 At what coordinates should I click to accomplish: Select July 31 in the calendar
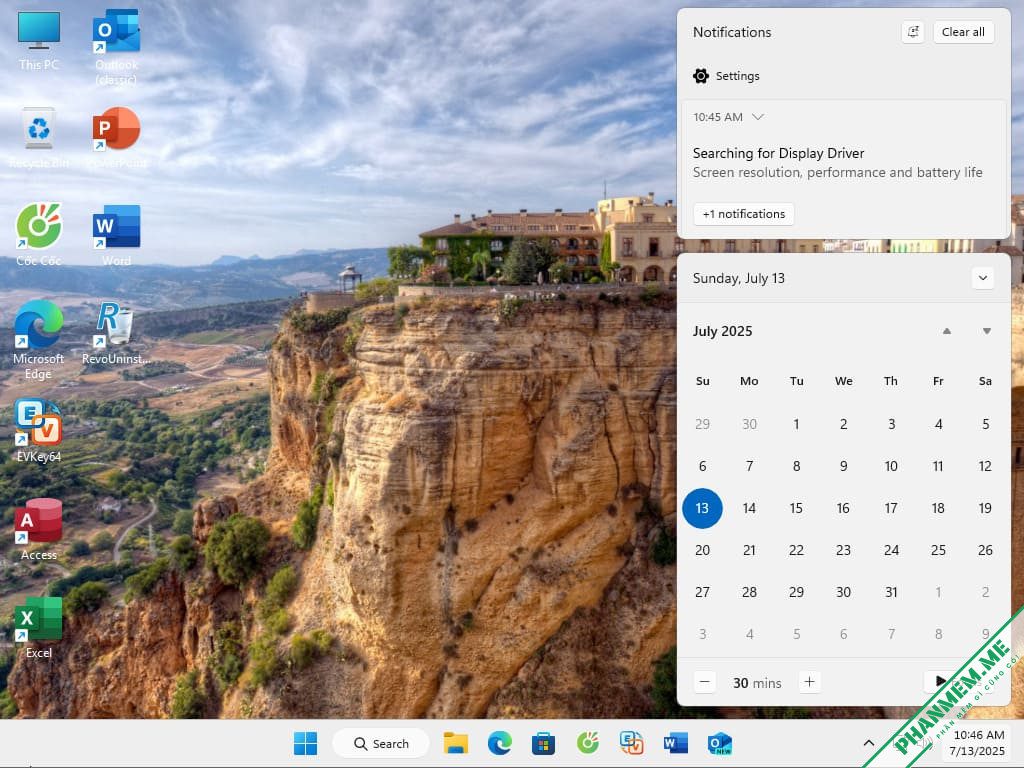[x=891, y=592]
